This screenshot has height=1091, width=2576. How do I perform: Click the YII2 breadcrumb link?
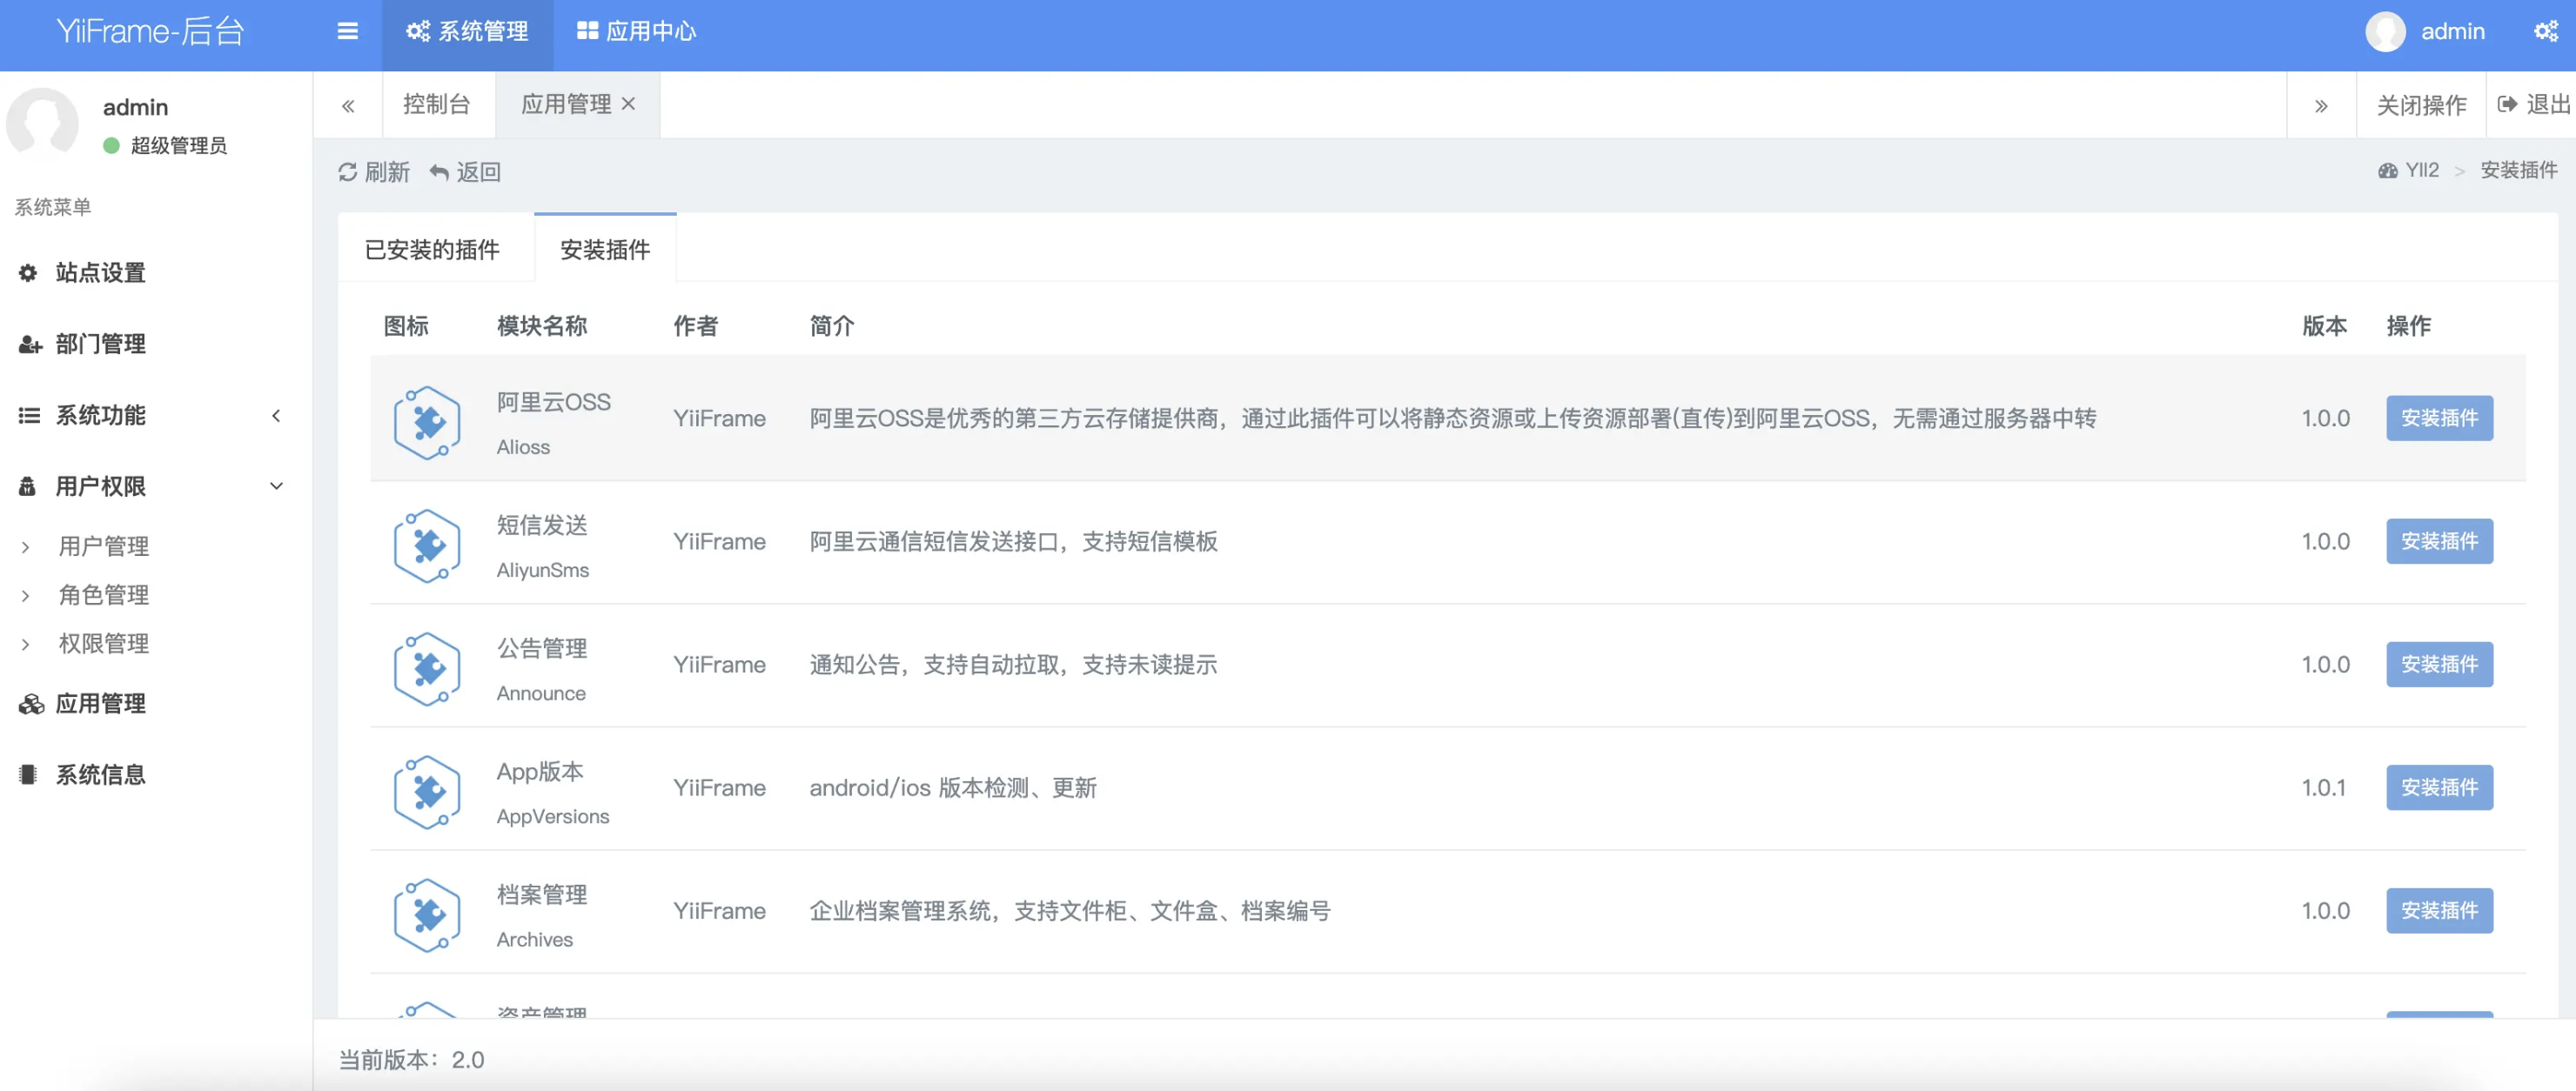pyautogui.click(x=2421, y=170)
